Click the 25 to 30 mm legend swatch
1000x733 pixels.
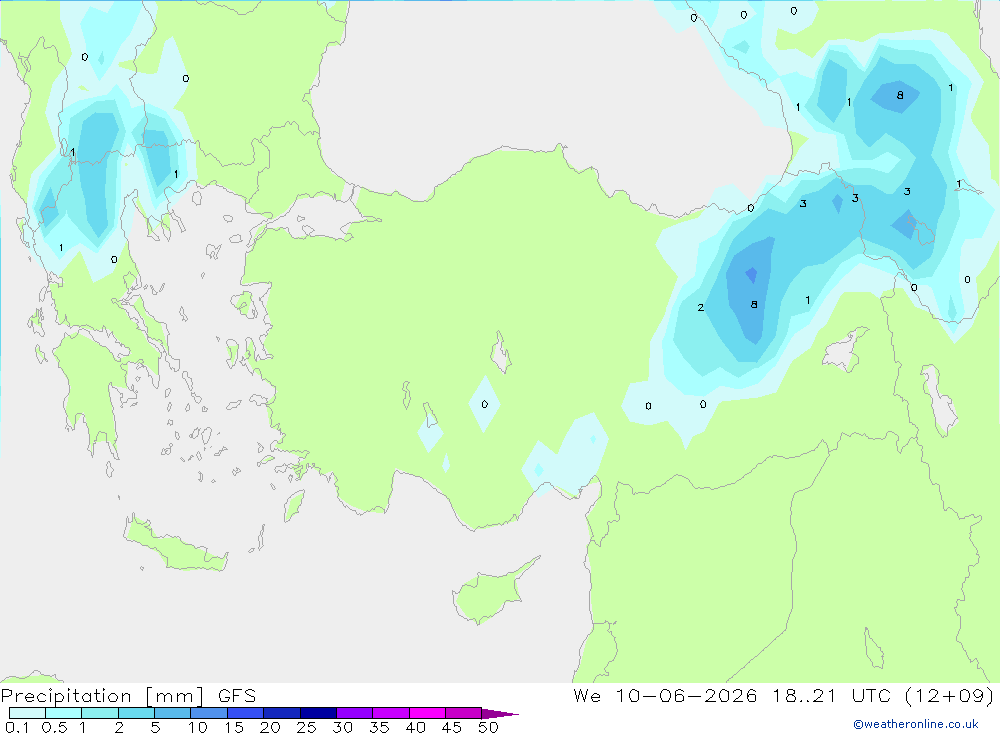click(318, 713)
